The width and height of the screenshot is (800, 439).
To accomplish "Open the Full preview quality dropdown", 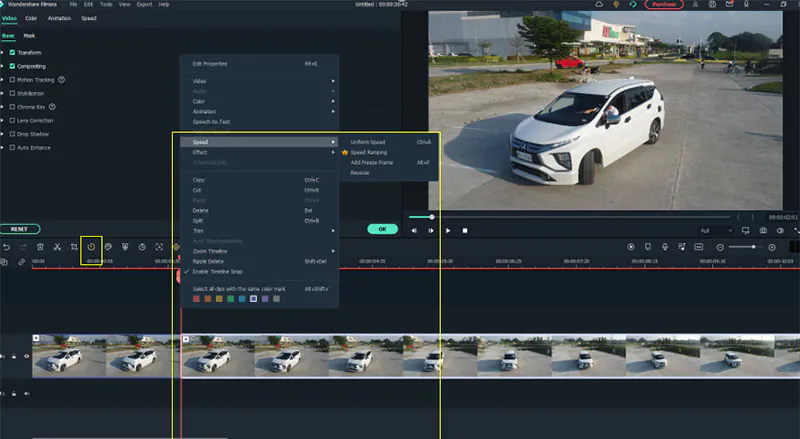I will [716, 231].
